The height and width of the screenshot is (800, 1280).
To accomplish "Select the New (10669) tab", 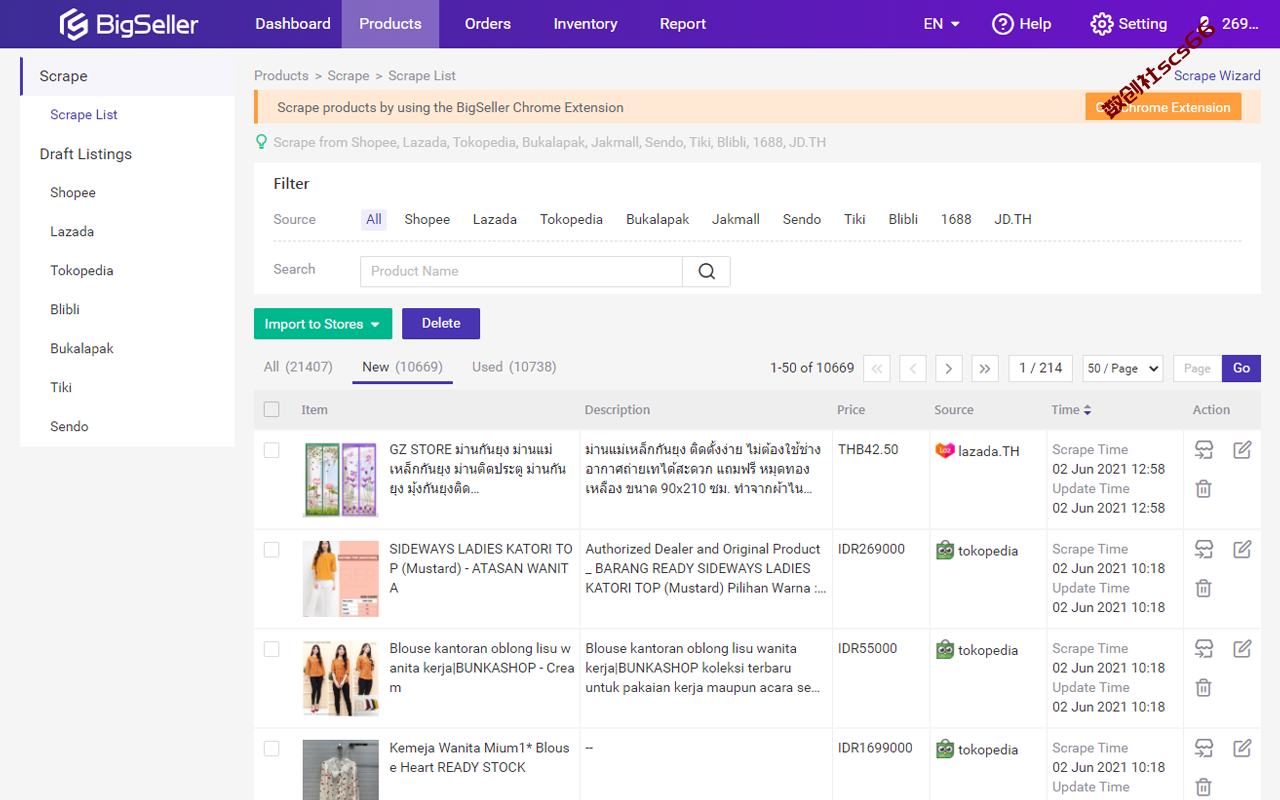I will pyautogui.click(x=402, y=367).
